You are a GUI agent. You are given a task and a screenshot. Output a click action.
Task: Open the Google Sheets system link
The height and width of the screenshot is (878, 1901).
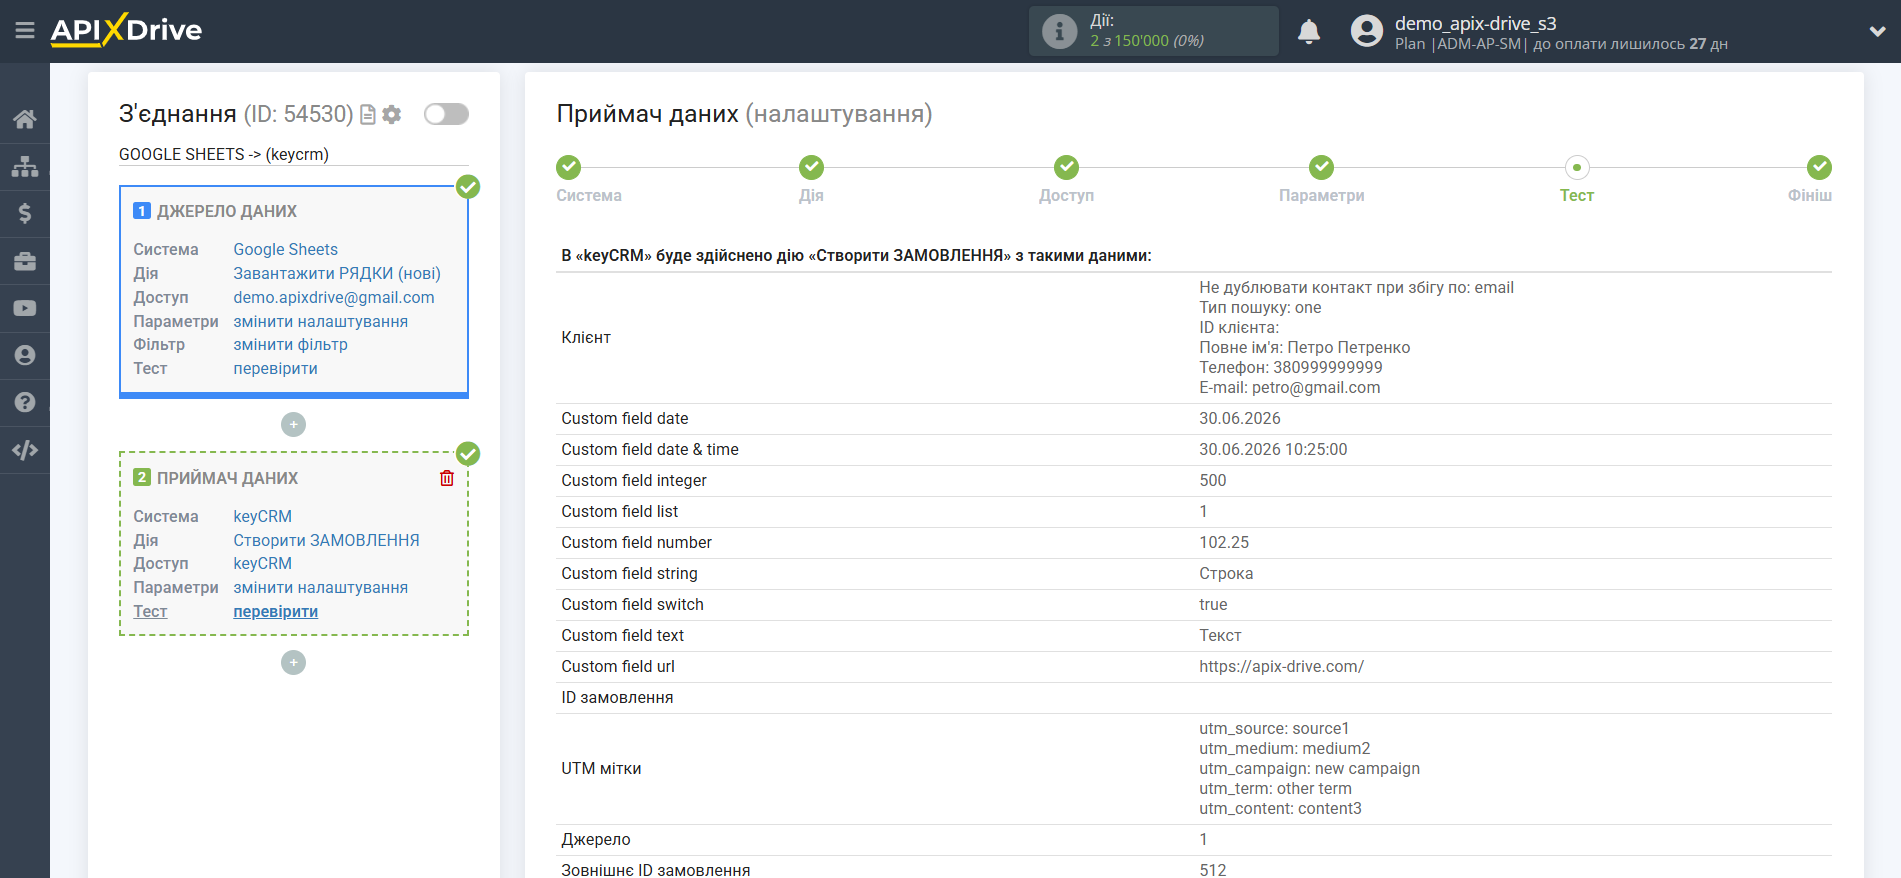pyautogui.click(x=285, y=250)
